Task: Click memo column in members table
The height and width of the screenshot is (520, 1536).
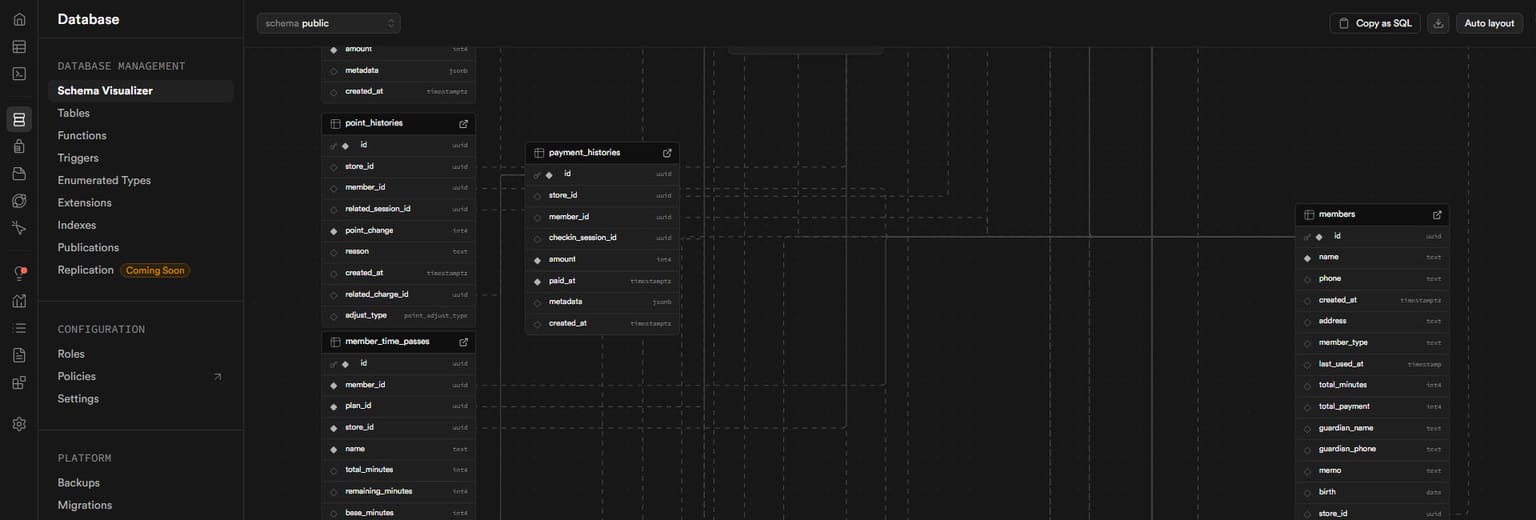Action: [x=1372, y=471]
